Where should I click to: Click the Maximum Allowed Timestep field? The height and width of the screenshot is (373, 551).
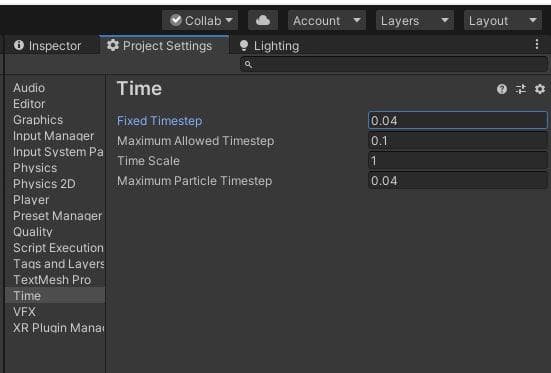coord(458,141)
